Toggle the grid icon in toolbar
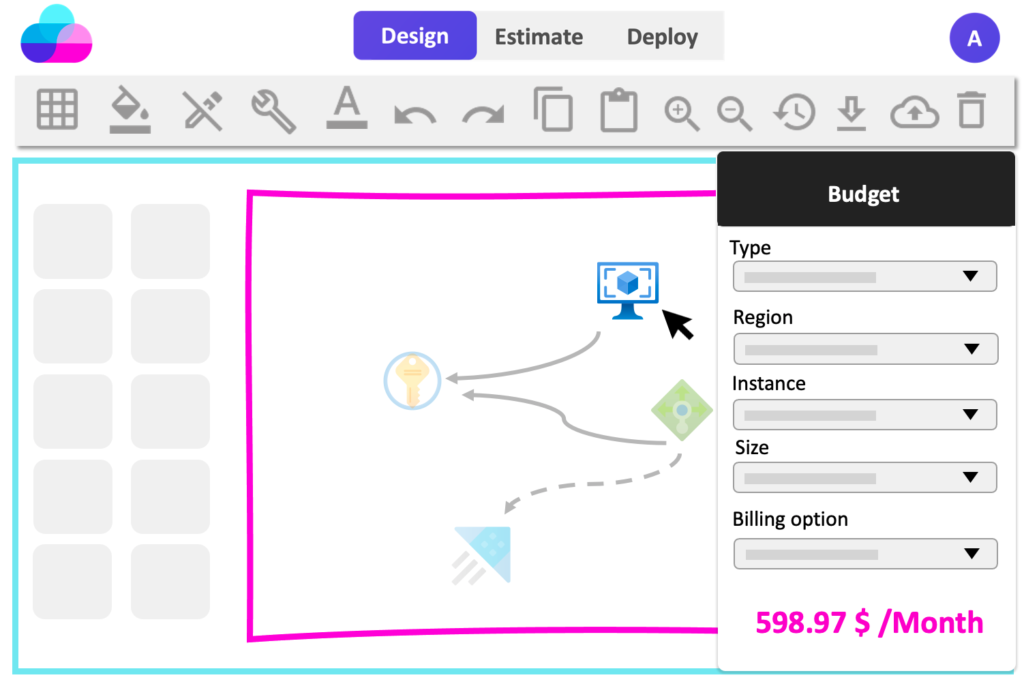 pos(57,109)
